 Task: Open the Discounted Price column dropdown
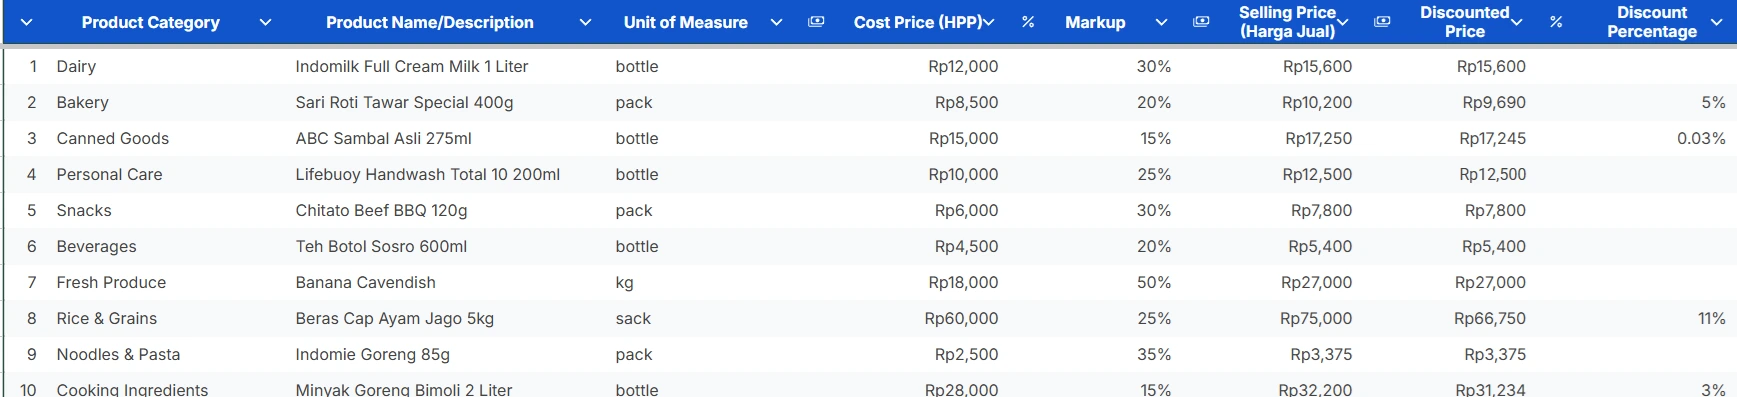[x=1517, y=22]
